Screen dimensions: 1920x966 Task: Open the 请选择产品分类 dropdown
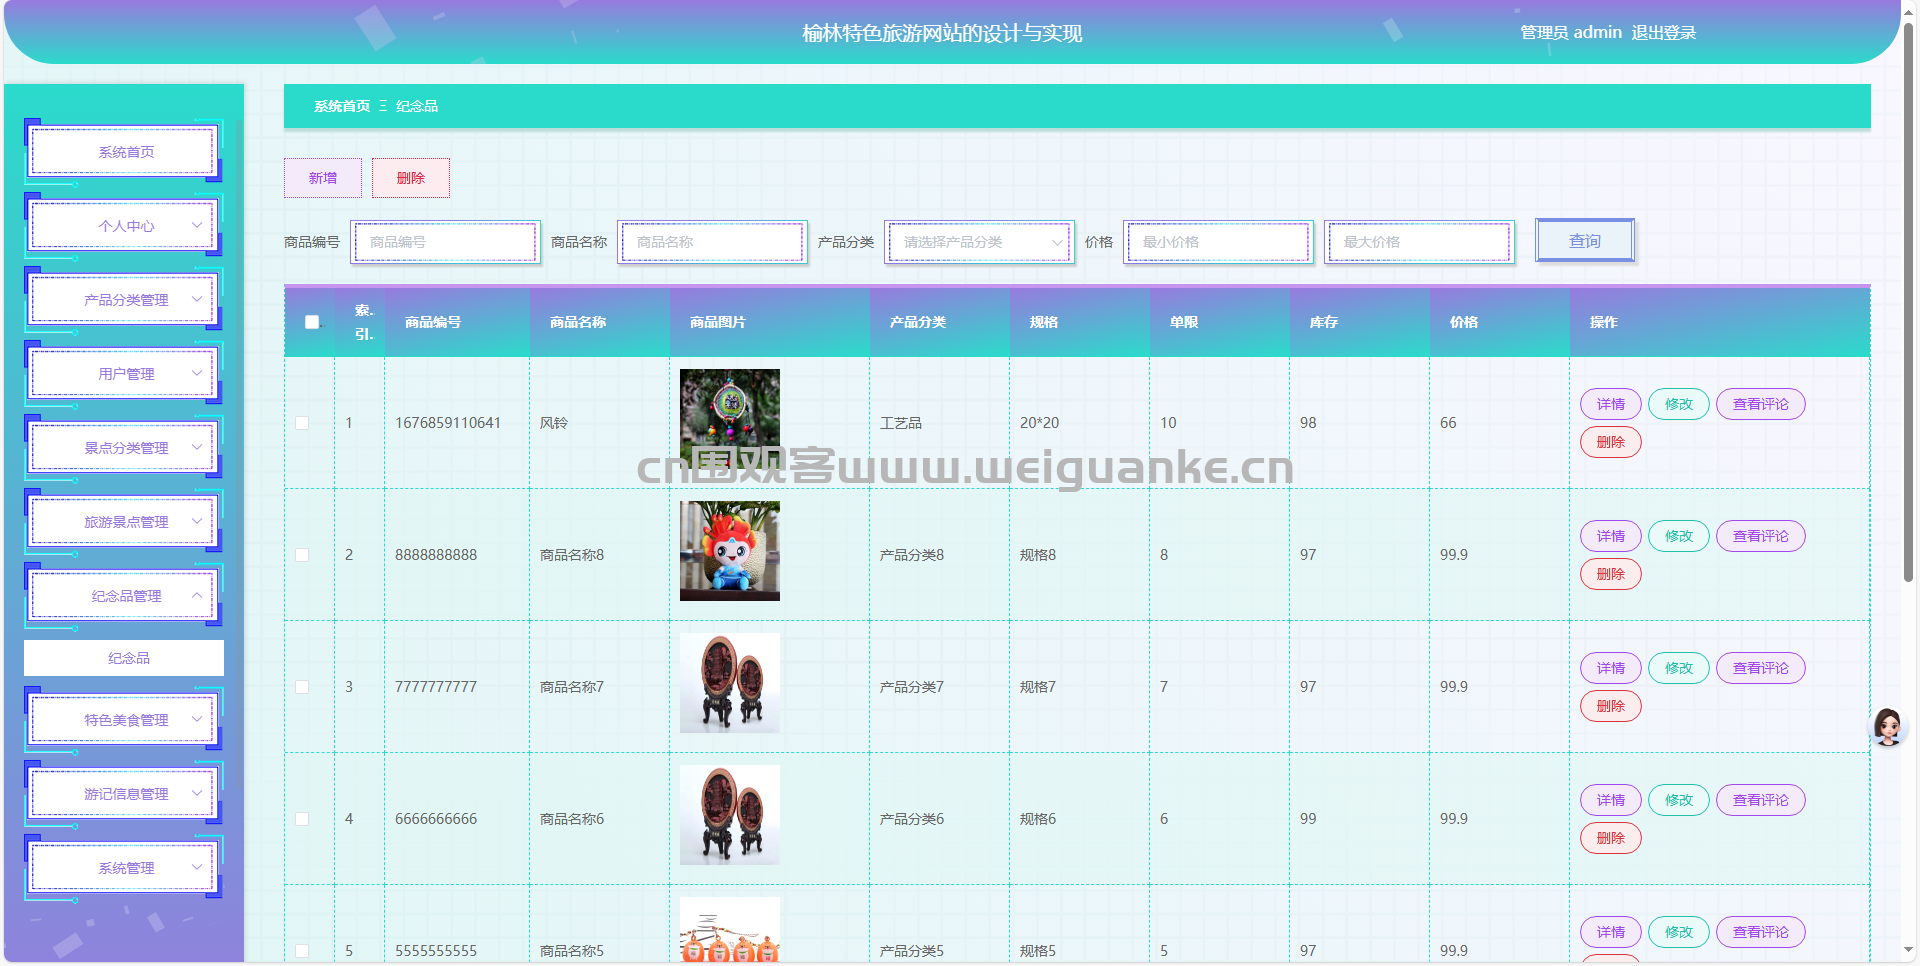point(979,242)
